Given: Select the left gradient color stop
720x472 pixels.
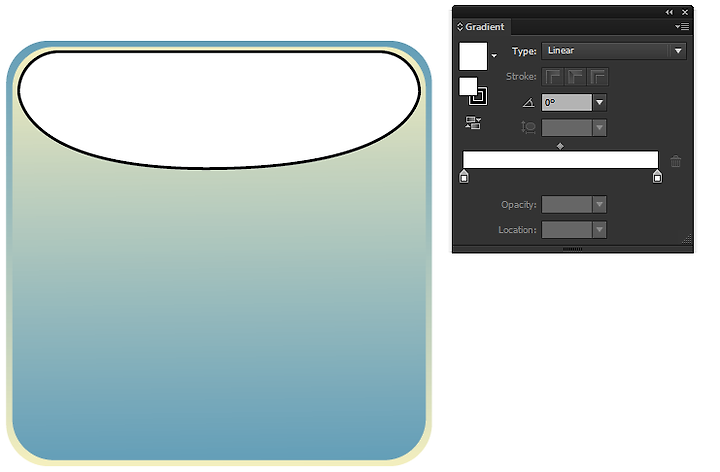Looking at the screenshot, I should click(464, 176).
